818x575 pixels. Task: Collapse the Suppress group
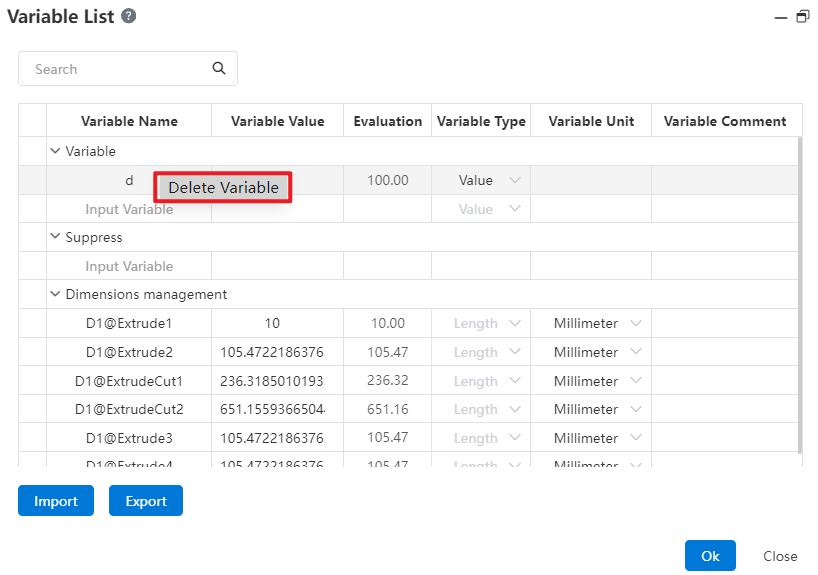(55, 237)
